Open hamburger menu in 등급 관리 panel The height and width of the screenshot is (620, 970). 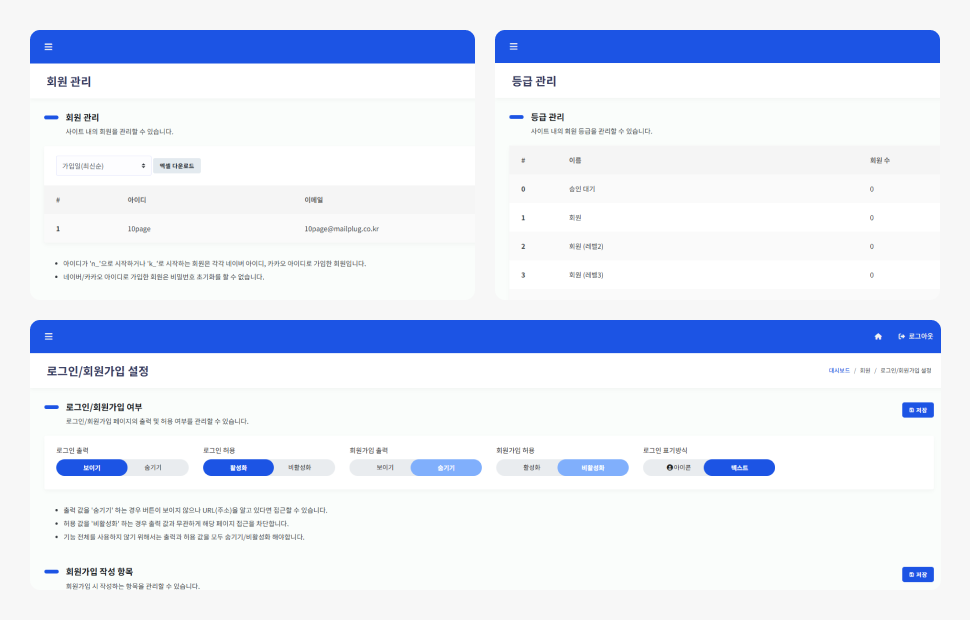click(x=514, y=47)
